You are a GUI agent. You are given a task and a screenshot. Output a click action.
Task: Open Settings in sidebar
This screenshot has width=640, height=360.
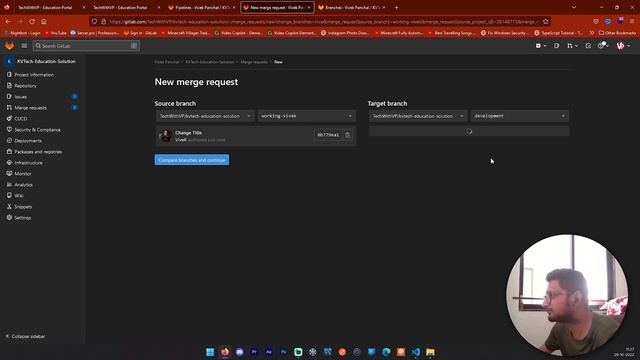[x=23, y=218]
